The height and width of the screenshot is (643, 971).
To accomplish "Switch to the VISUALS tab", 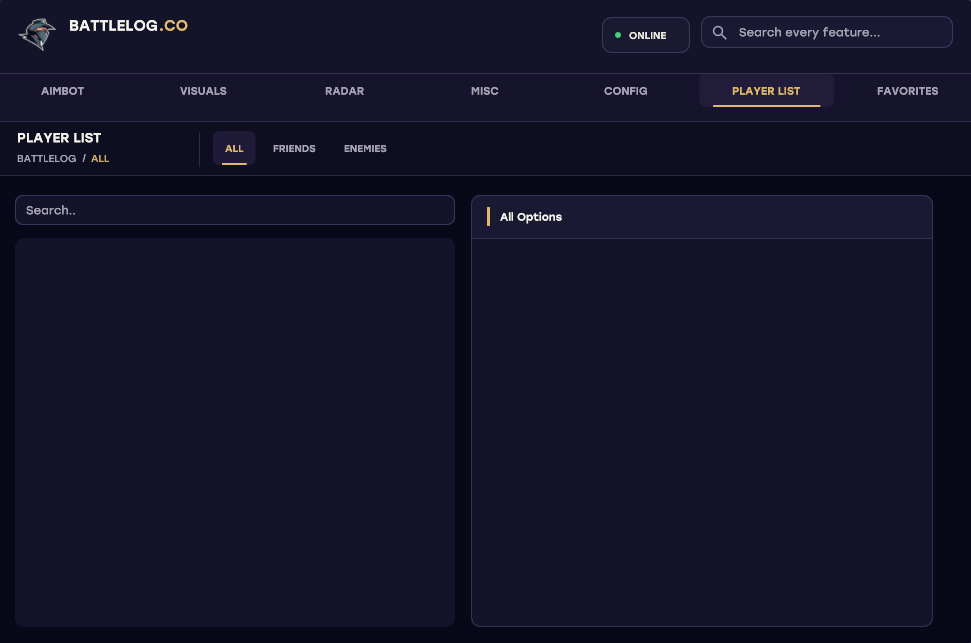I will 203,91.
